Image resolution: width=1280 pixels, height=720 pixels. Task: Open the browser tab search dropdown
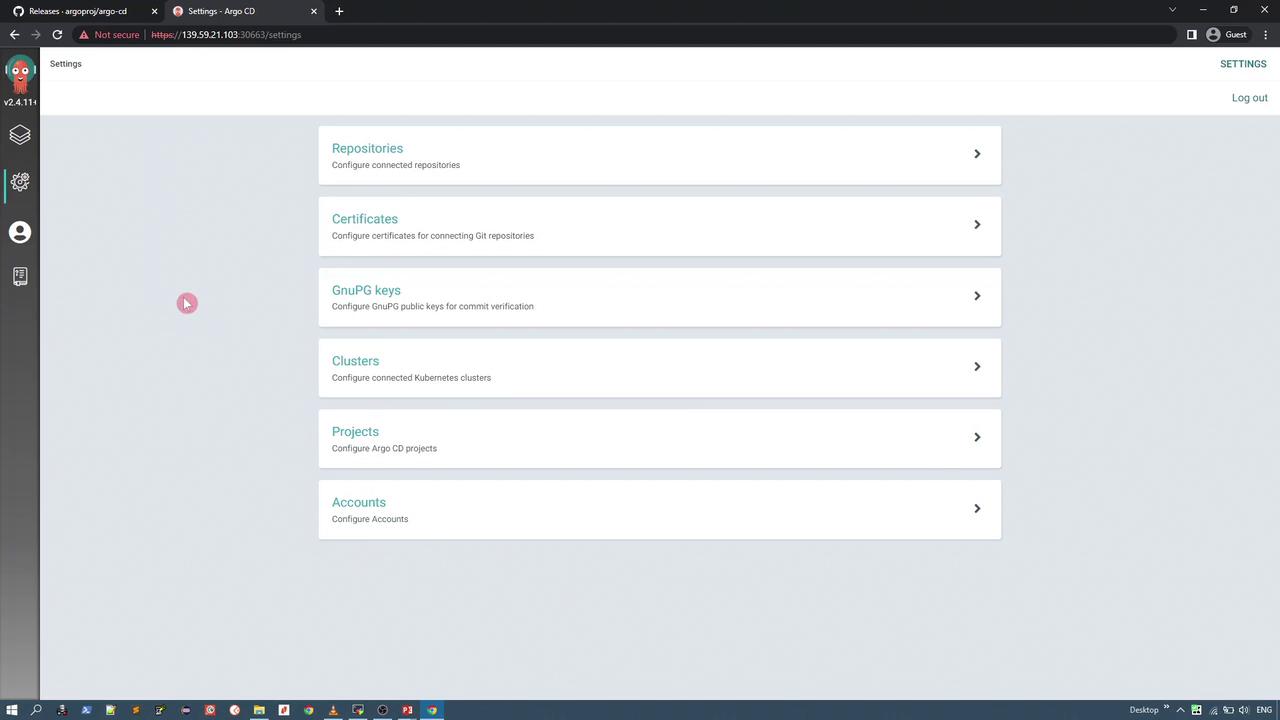(1172, 10)
